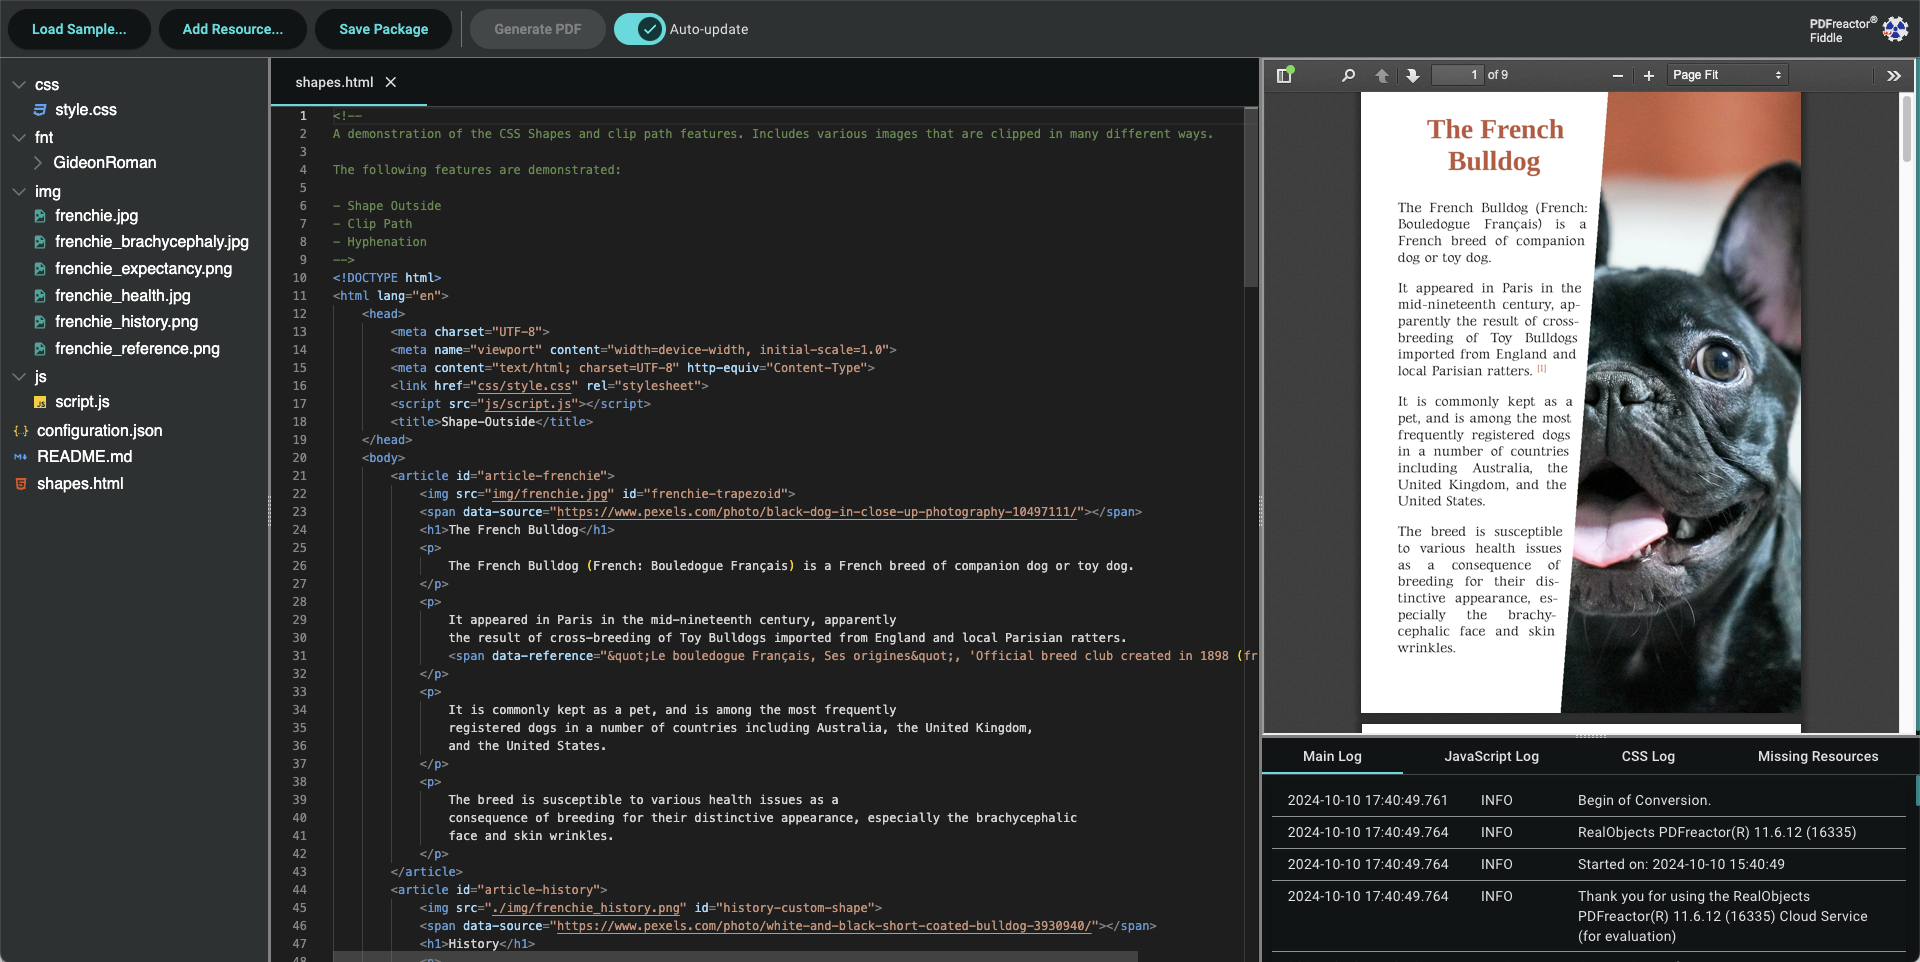Open the Page Fit zoom dropdown

[x=1726, y=74]
